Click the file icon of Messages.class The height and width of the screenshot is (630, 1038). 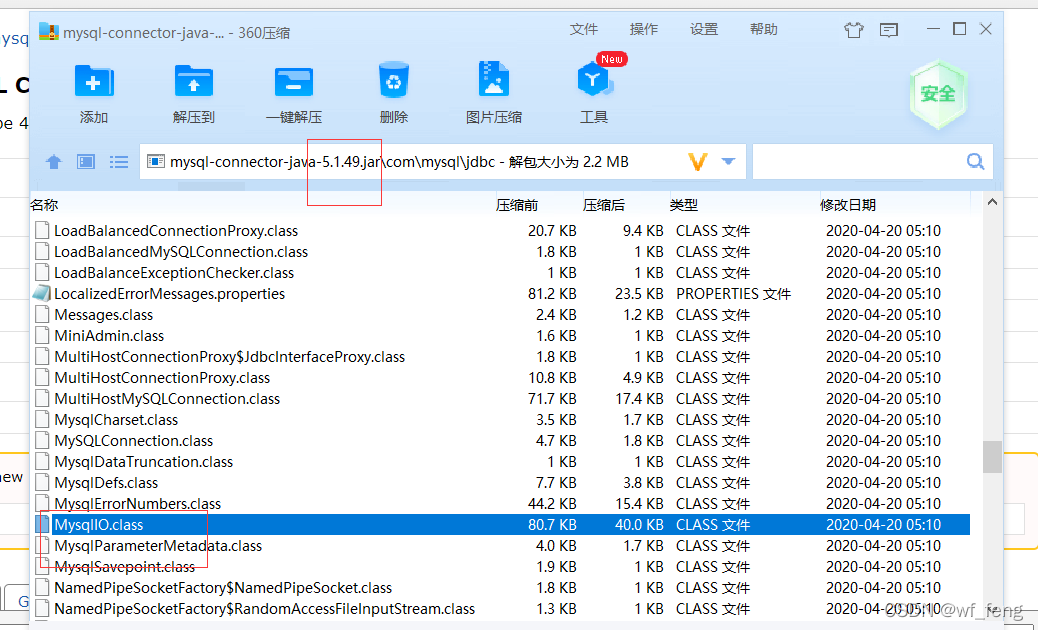coord(42,314)
